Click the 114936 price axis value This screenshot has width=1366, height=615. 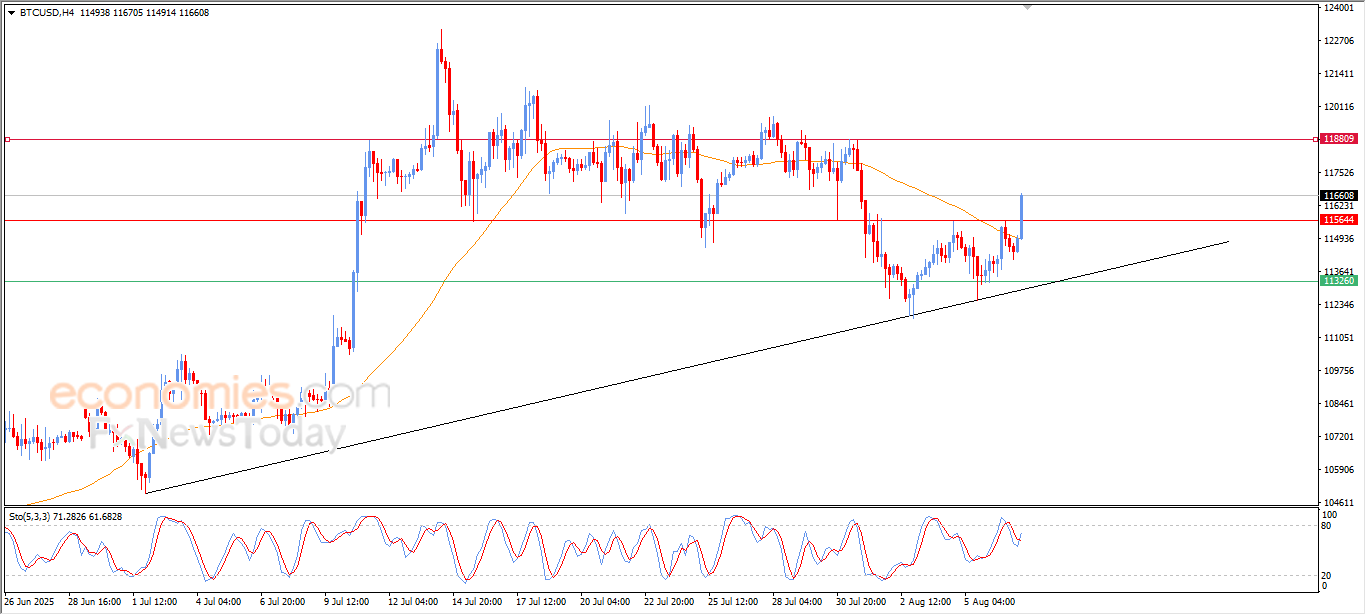1339,239
